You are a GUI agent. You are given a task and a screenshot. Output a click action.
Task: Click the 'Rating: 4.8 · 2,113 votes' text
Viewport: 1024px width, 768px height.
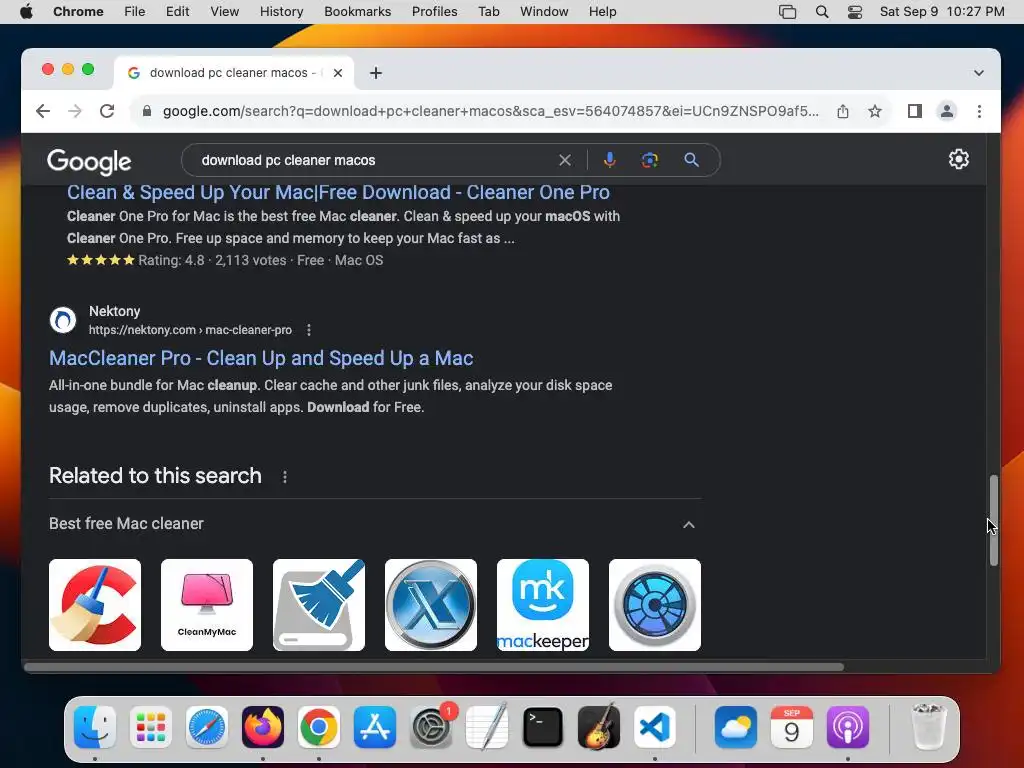(212, 261)
